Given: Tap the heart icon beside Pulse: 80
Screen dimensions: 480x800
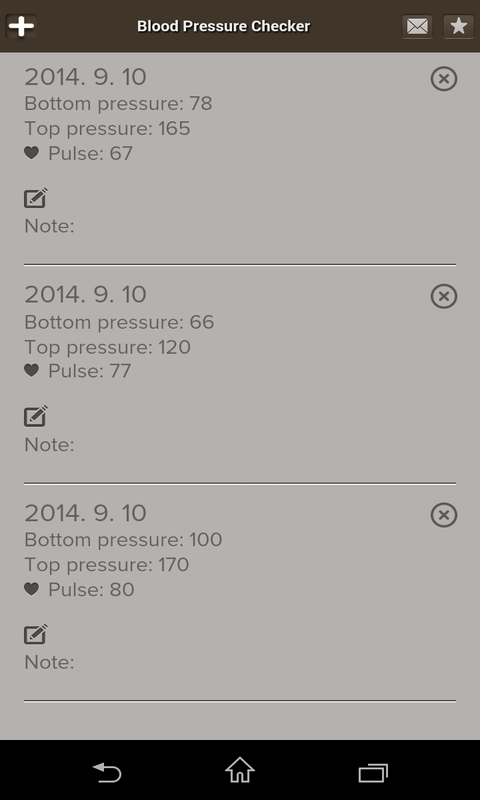Looking at the screenshot, I should click(32, 589).
